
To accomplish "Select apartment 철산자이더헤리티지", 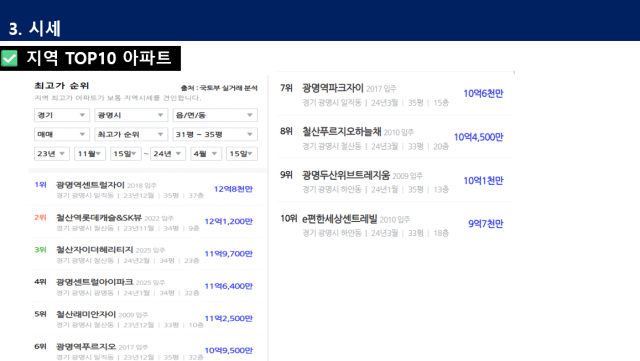I will pyautogui.click(x=95, y=250).
